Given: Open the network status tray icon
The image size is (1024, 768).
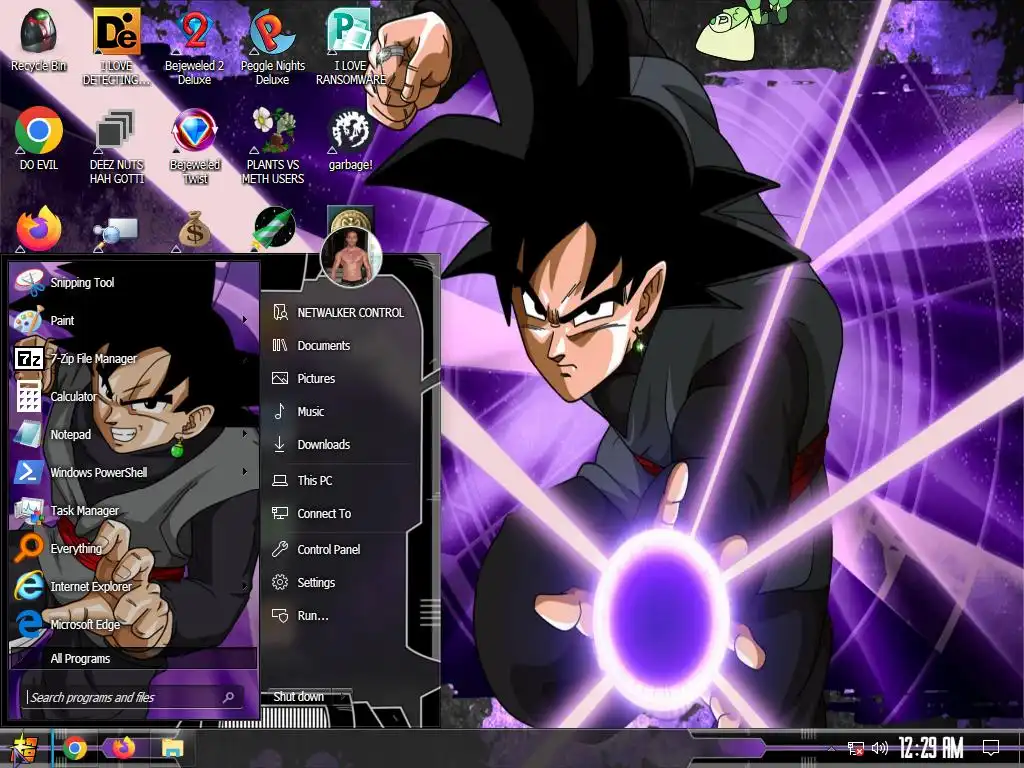Looking at the screenshot, I should coord(855,748).
